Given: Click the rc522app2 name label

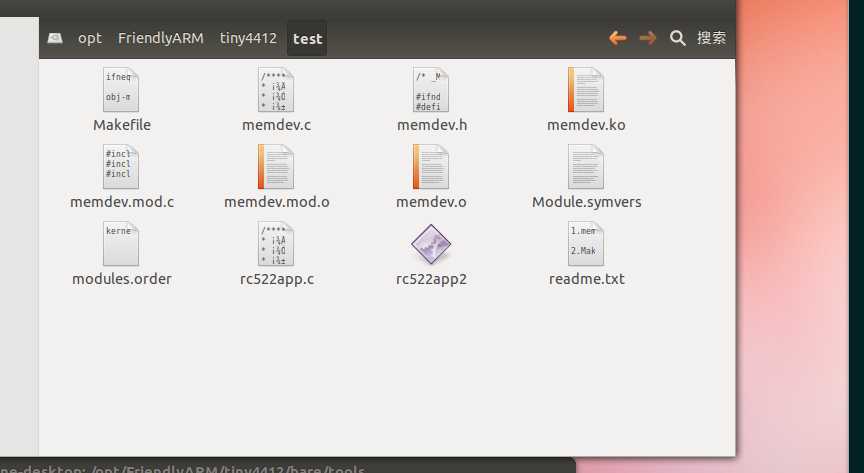Looking at the screenshot, I should [x=431, y=279].
